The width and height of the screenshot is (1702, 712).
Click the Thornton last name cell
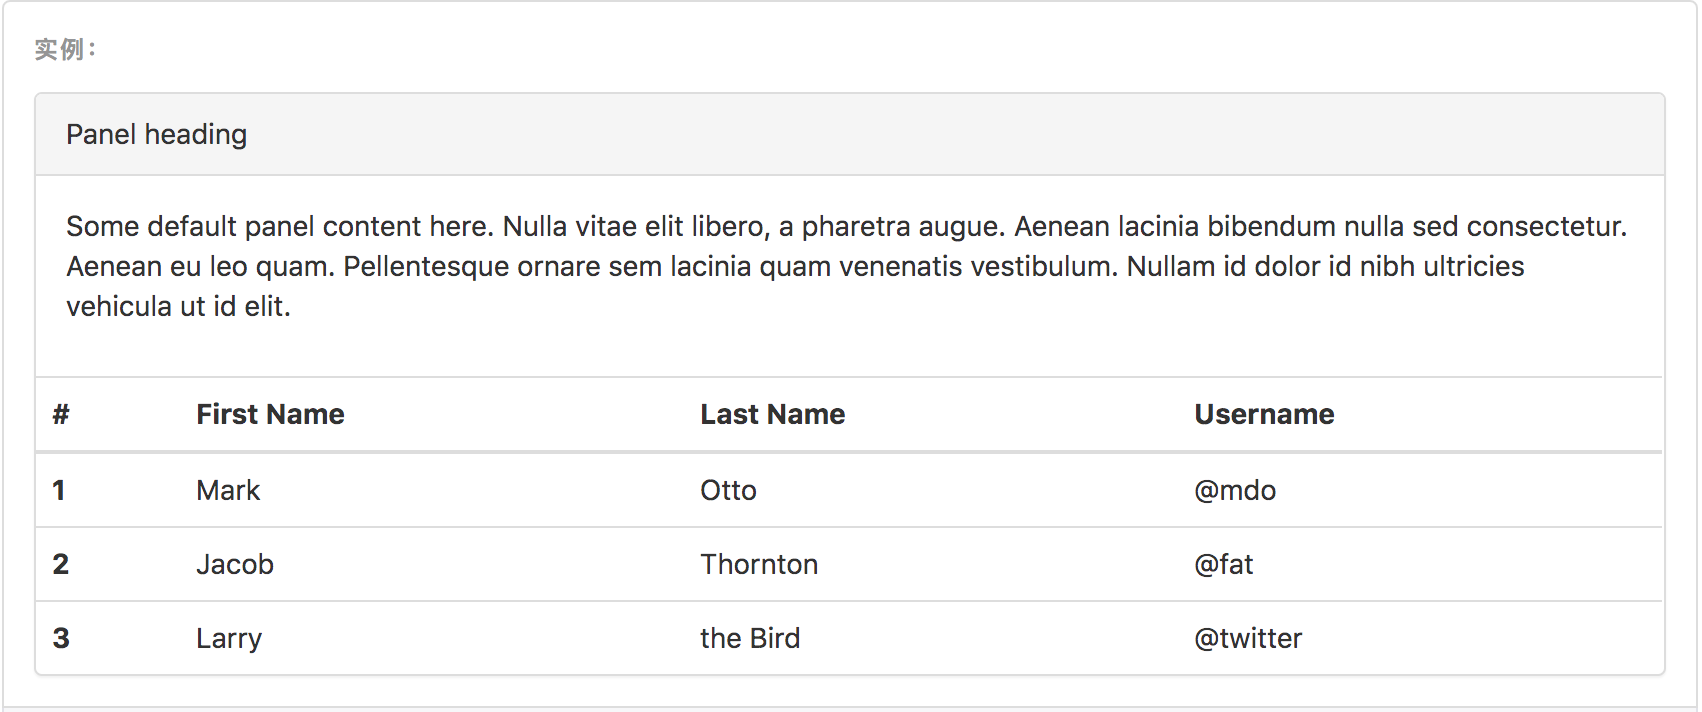click(x=759, y=564)
